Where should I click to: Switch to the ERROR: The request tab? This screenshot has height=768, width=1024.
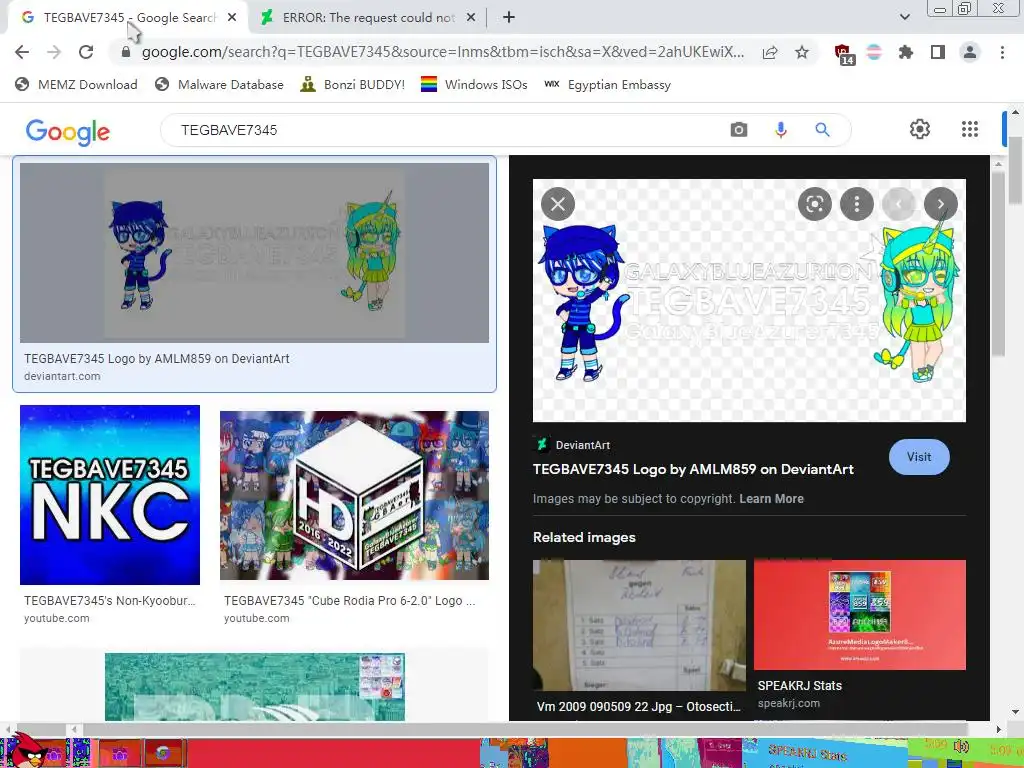[x=368, y=18]
